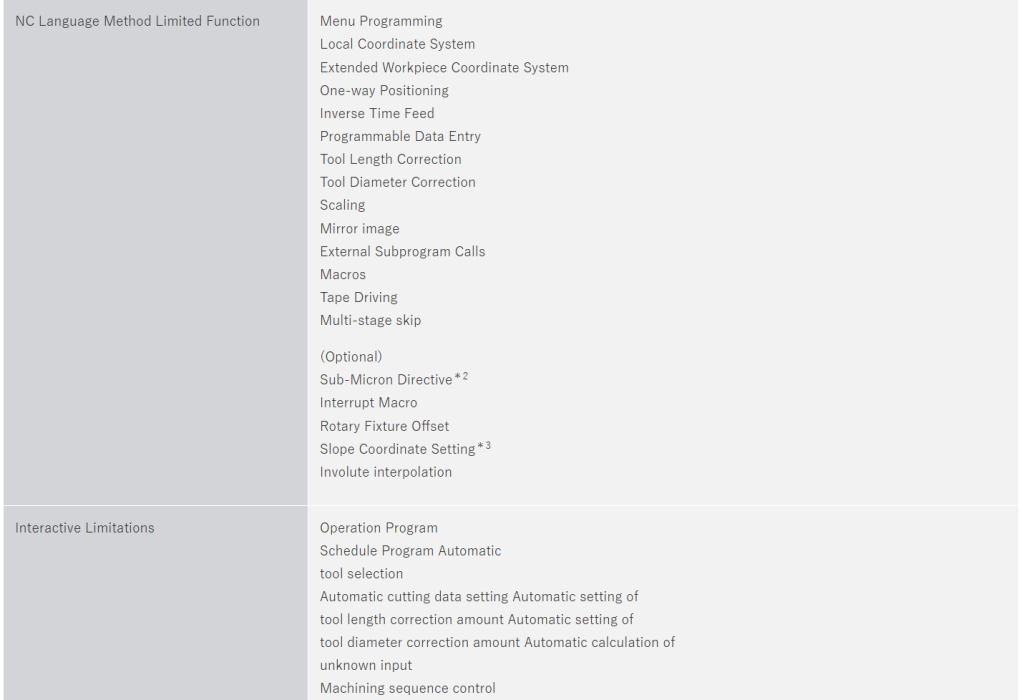Select Tool Diameter Correction text
Image resolution: width=1024 pixels, height=700 pixels.
point(398,182)
